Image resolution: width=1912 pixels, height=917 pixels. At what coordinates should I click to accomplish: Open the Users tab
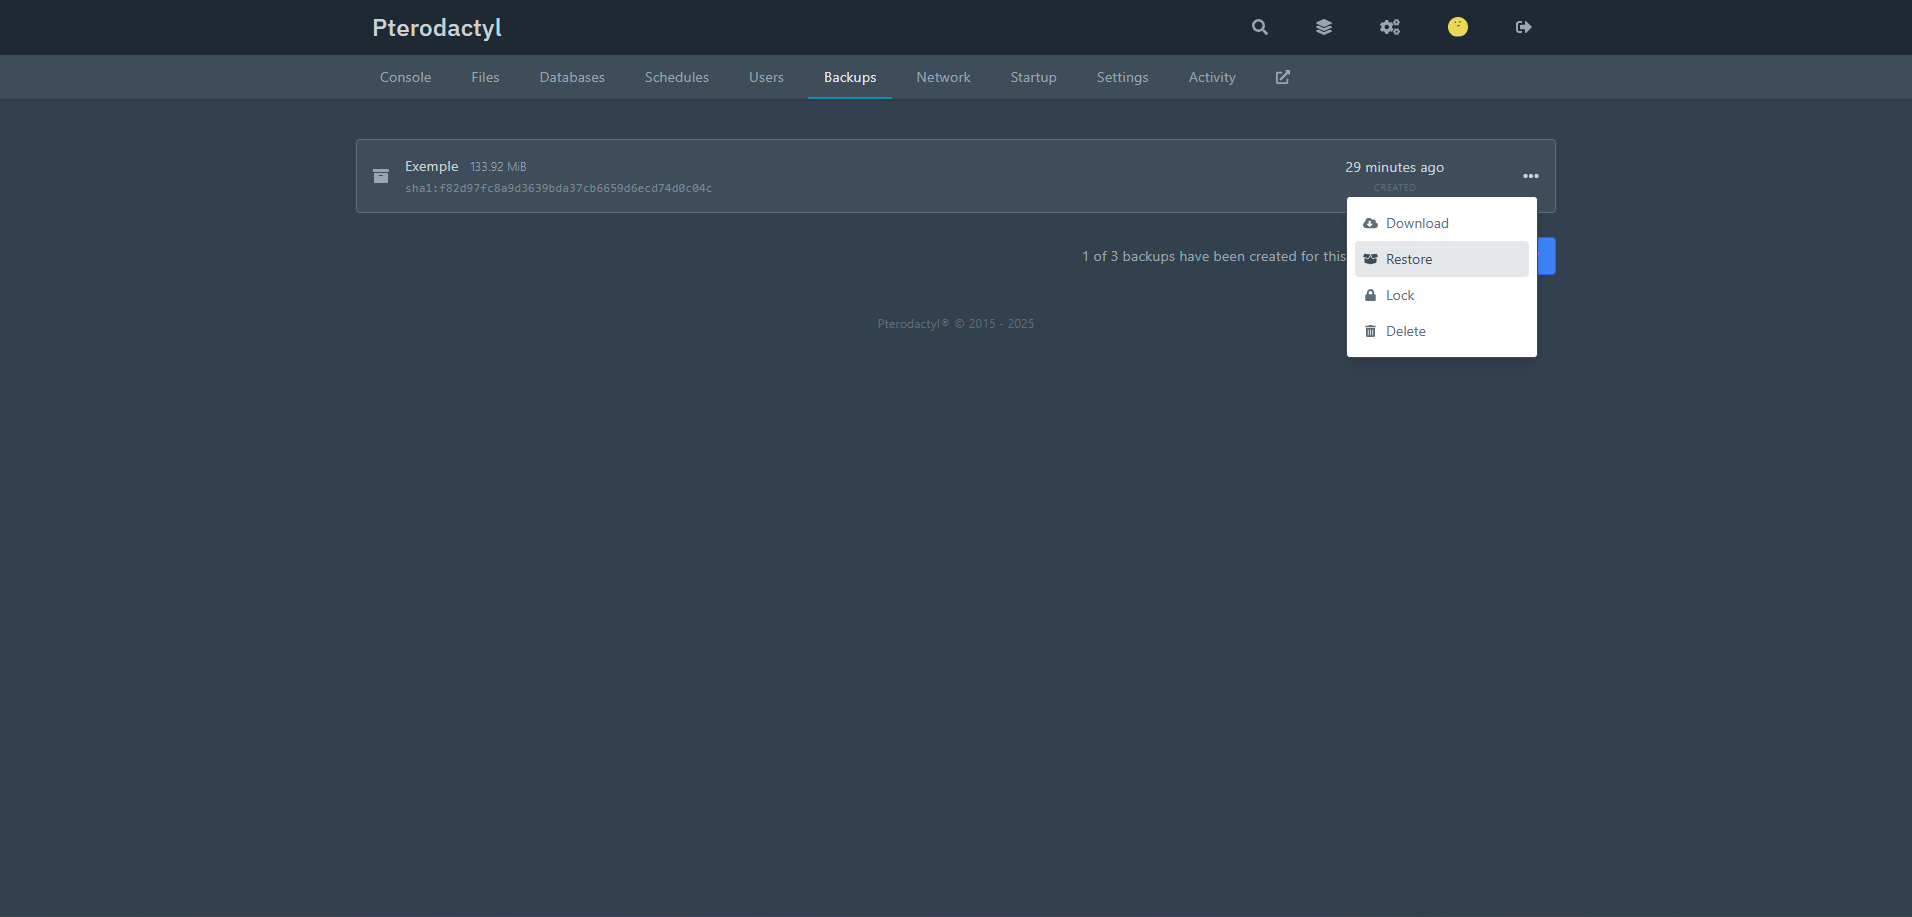tap(766, 77)
